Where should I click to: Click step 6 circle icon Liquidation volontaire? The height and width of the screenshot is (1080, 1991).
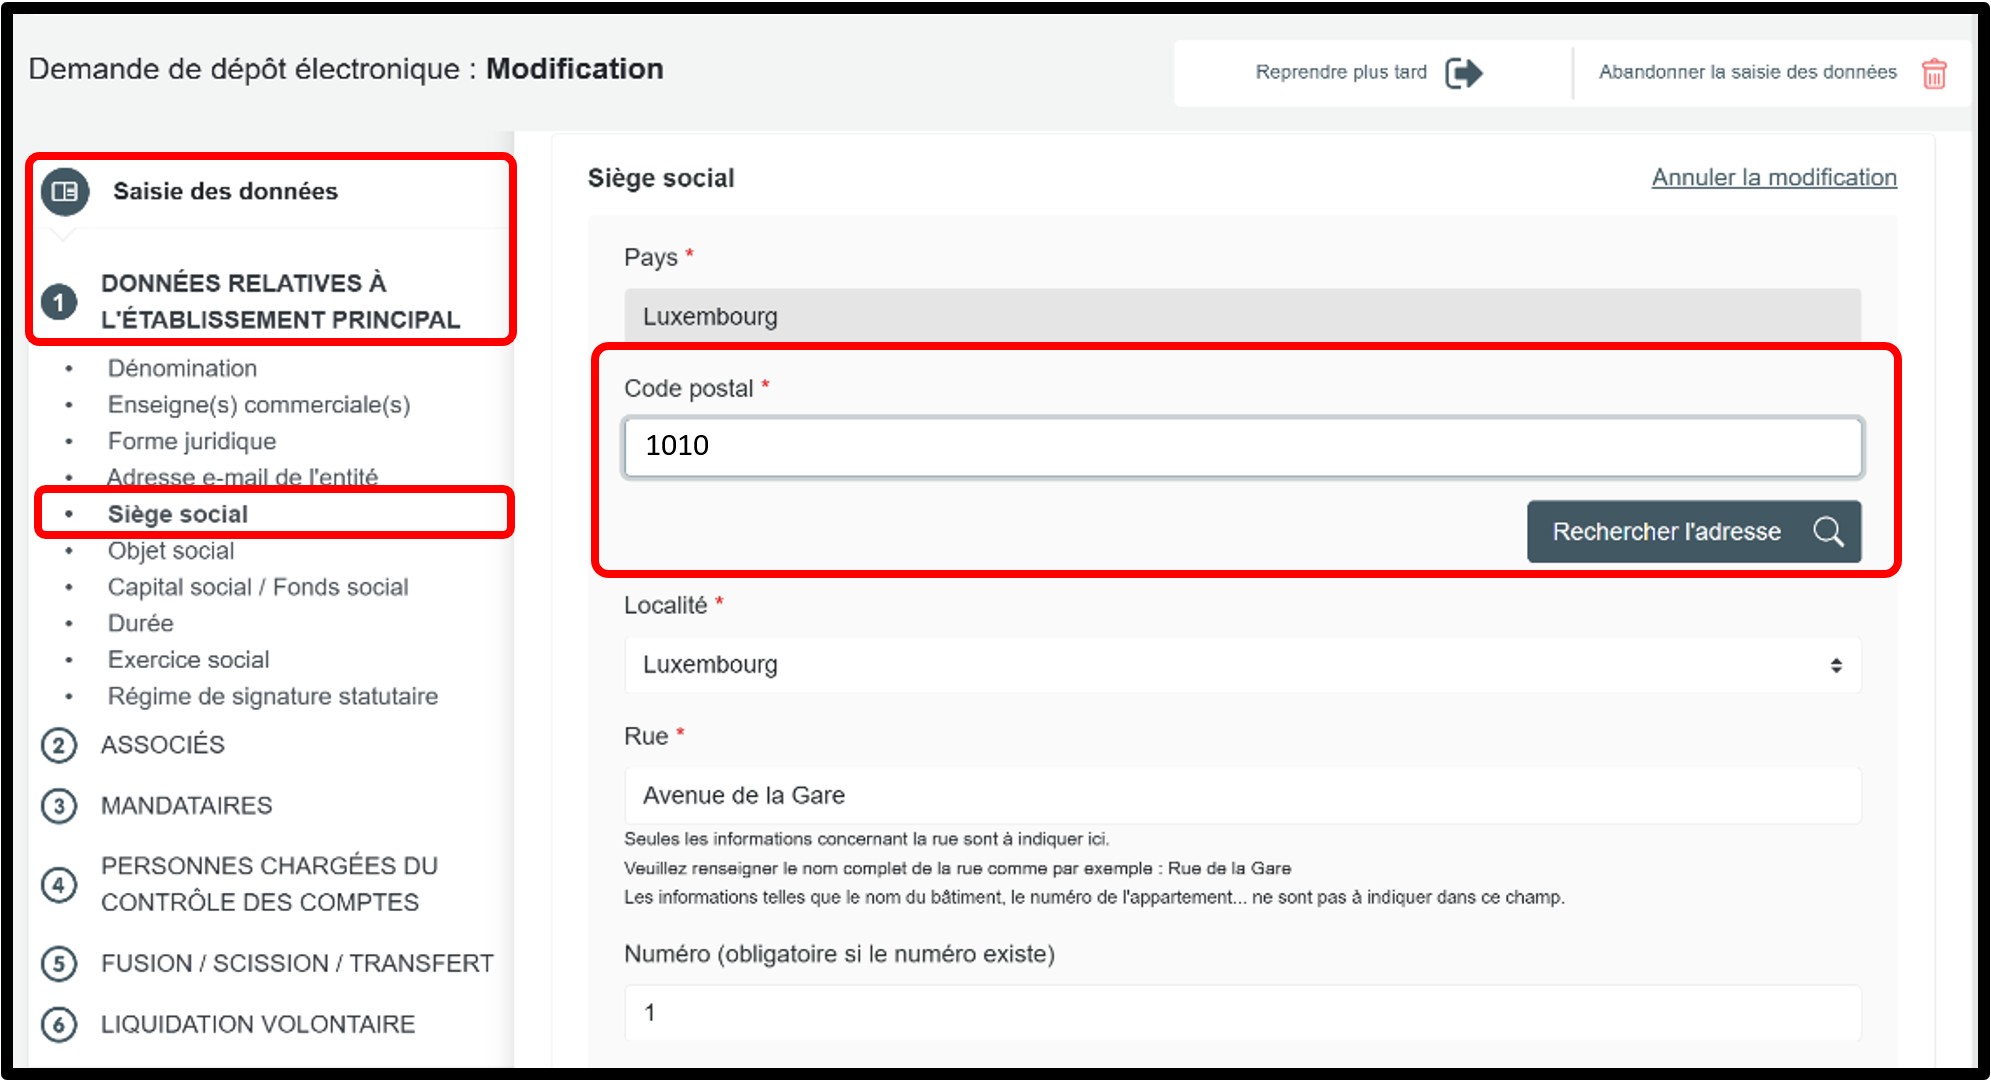click(x=59, y=1024)
